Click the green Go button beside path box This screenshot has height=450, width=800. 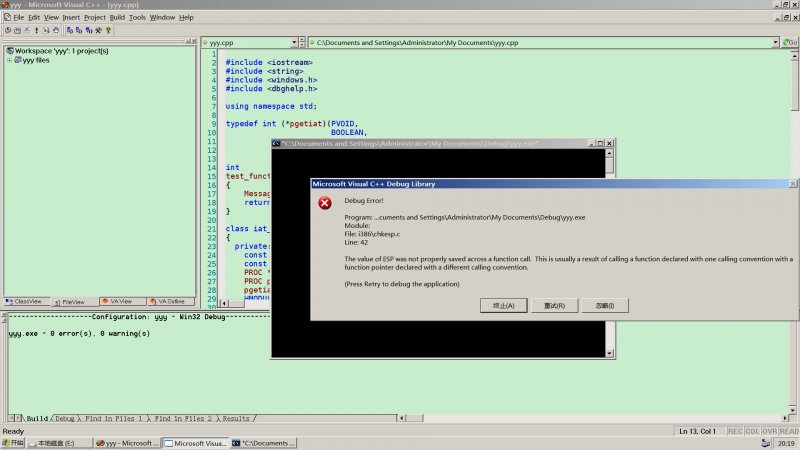790,42
